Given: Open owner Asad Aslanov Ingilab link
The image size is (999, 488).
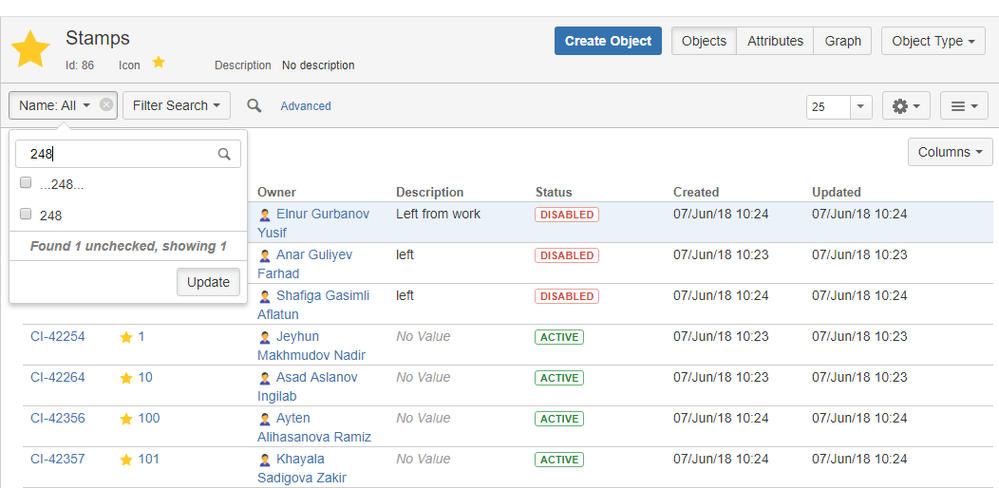Looking at the screenshot, I should (x=308, y=386).
